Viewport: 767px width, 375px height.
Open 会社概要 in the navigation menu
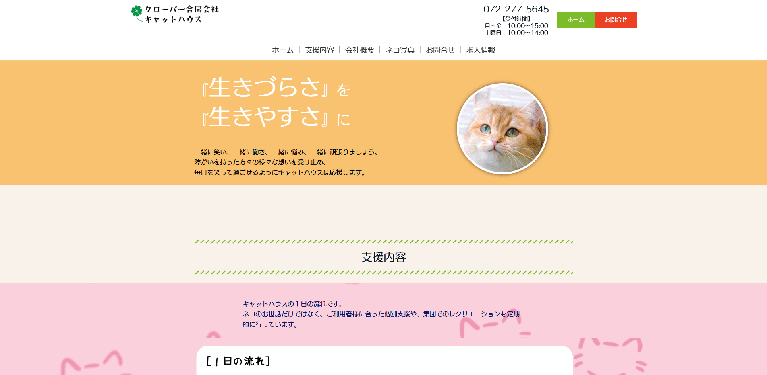click(360, 50)
